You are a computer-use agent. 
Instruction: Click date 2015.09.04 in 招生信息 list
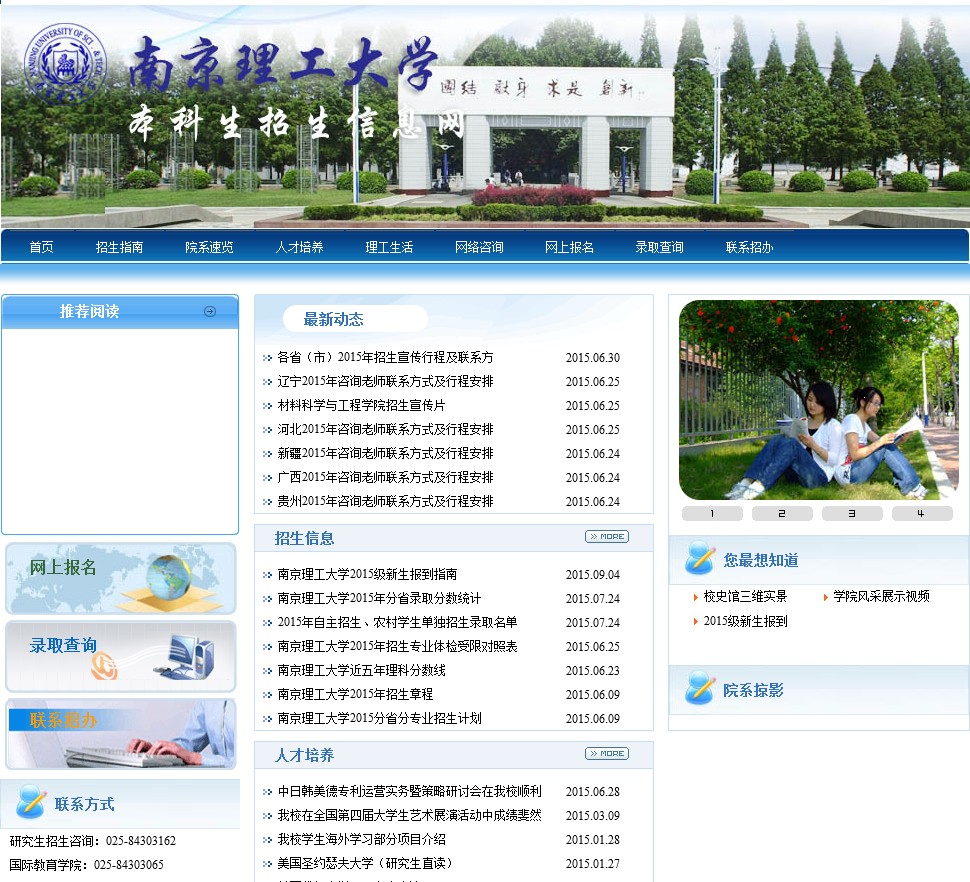tap(593, 575)
